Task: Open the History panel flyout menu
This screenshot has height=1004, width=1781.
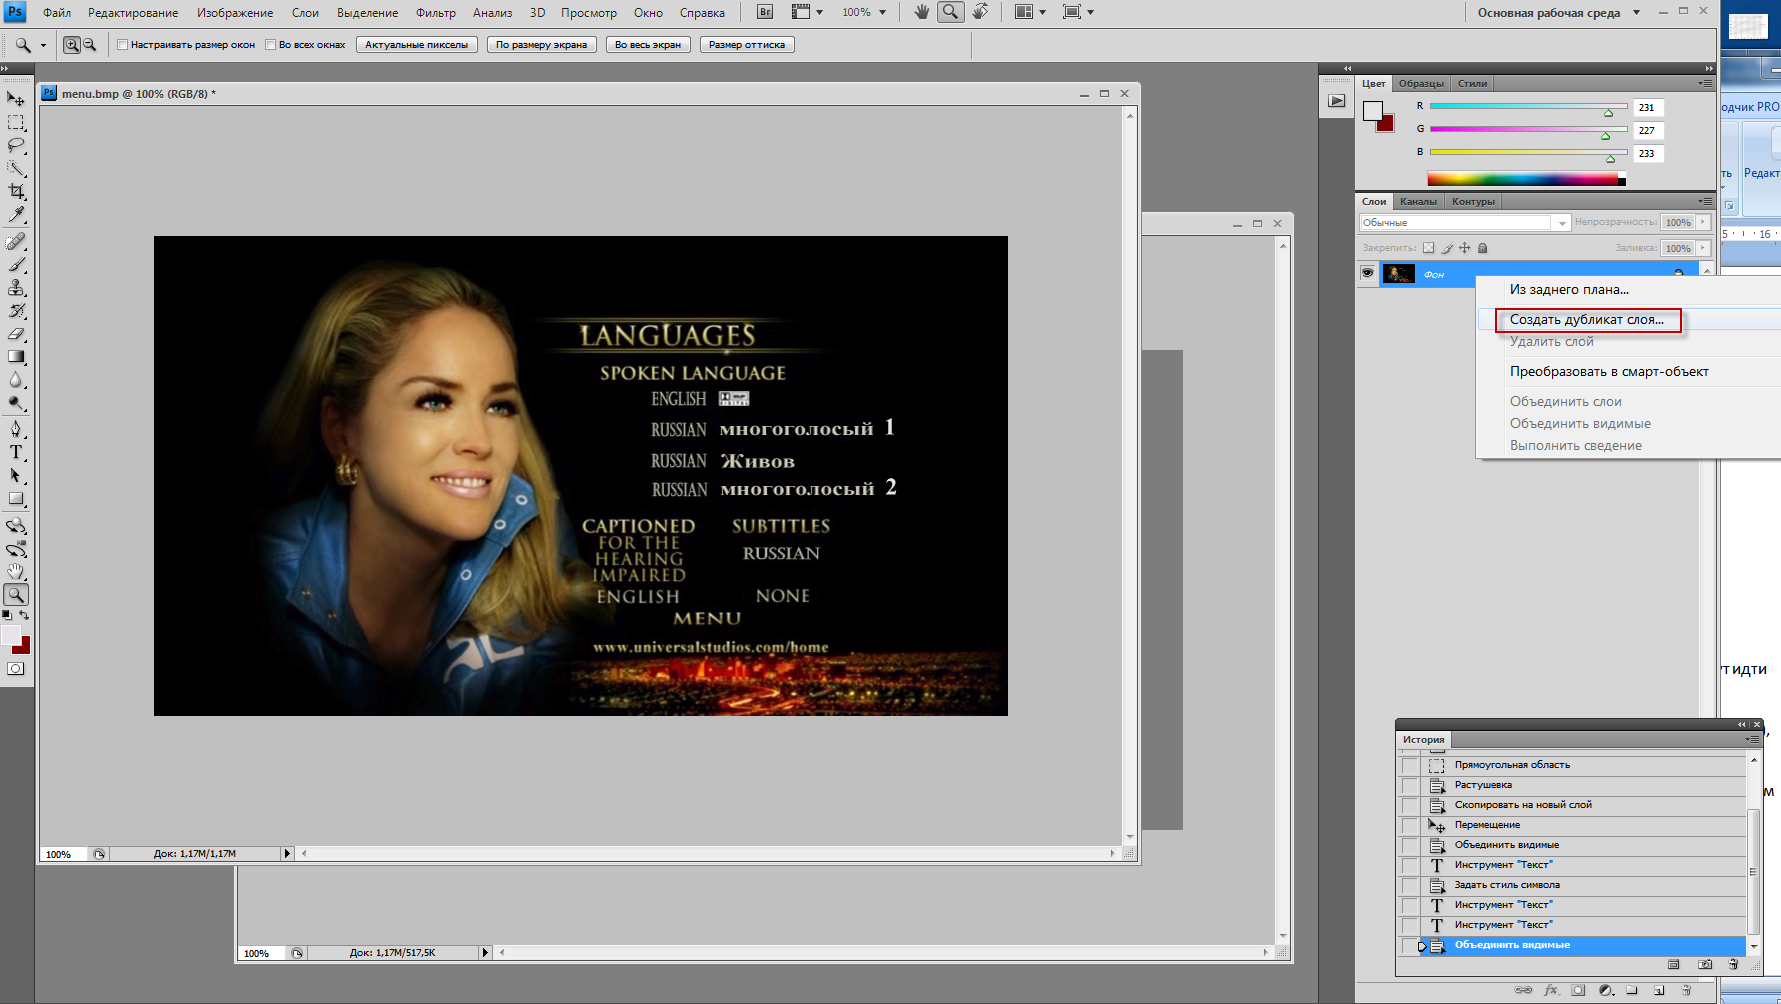Action: [x=1752, y=739]
